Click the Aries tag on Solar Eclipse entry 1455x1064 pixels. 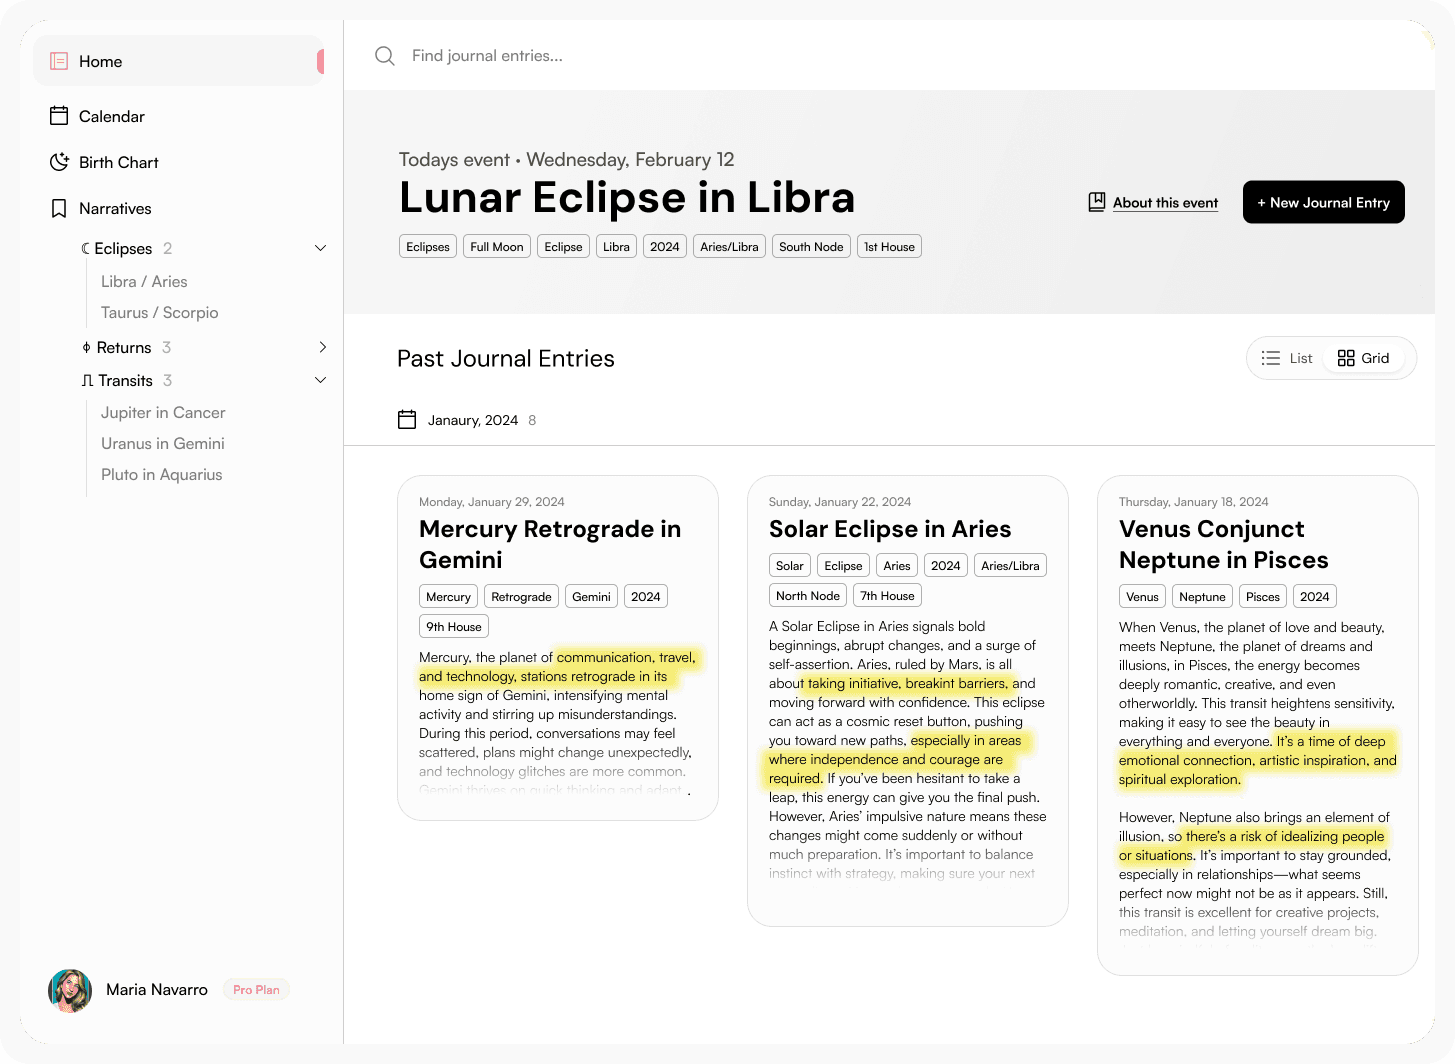coord(897,566)
